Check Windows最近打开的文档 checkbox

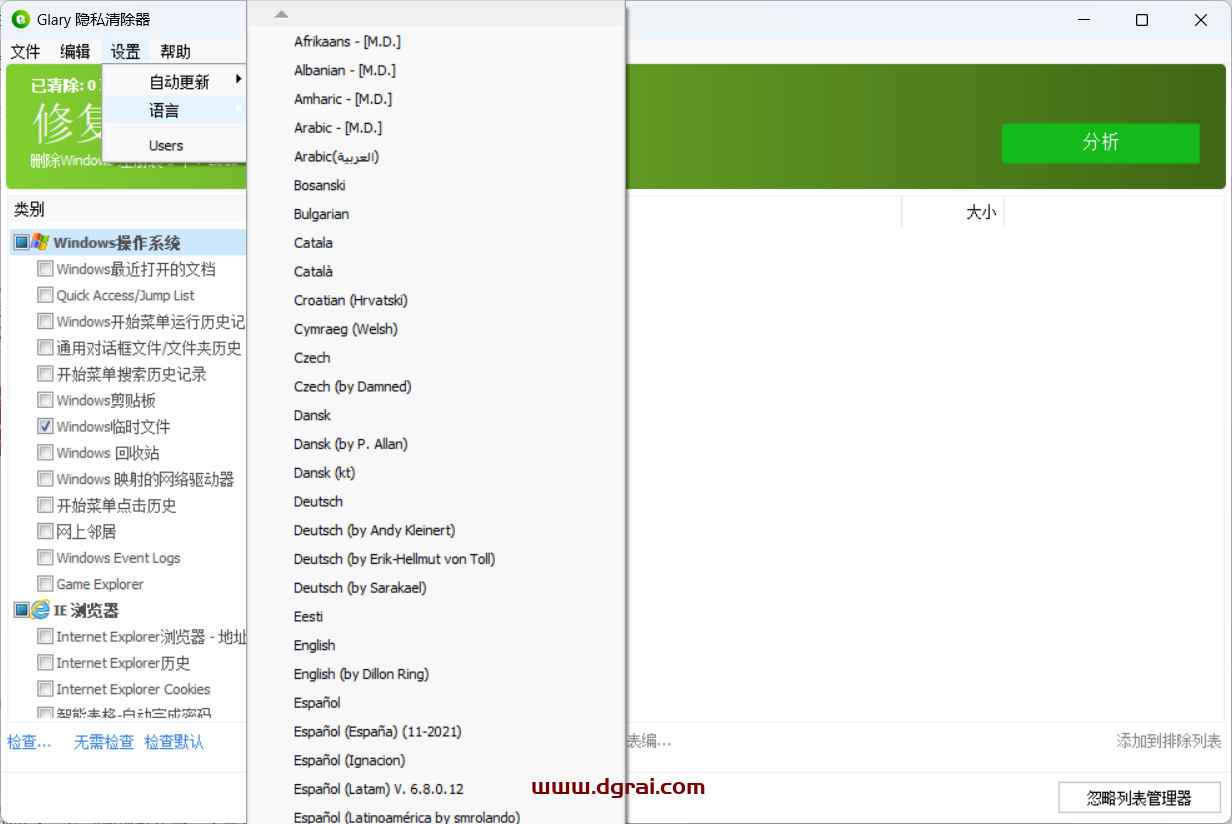(45, 269)
